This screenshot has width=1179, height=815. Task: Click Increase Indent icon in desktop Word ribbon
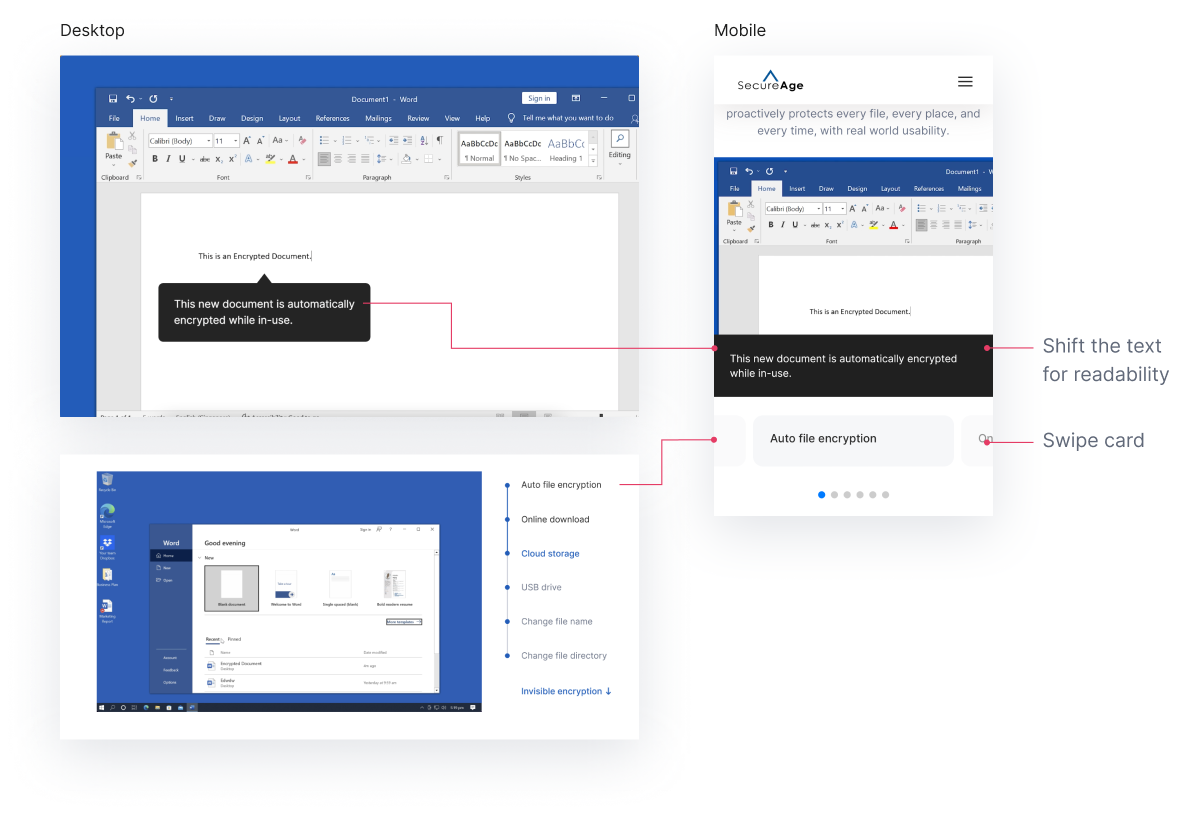pyautogui.click(x=408, y=141)
